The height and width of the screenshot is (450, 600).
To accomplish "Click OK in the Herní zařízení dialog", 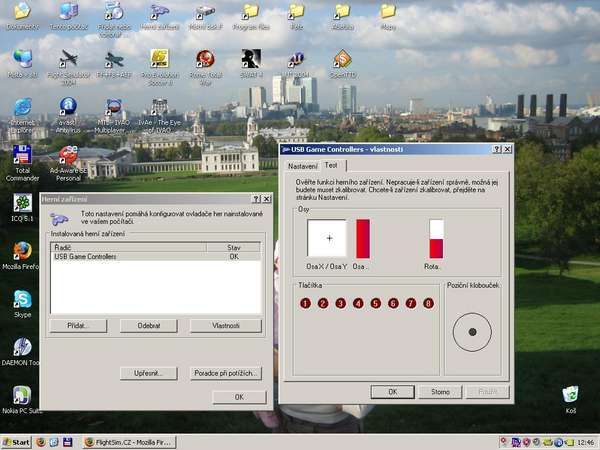I will (x=239, y=397).
